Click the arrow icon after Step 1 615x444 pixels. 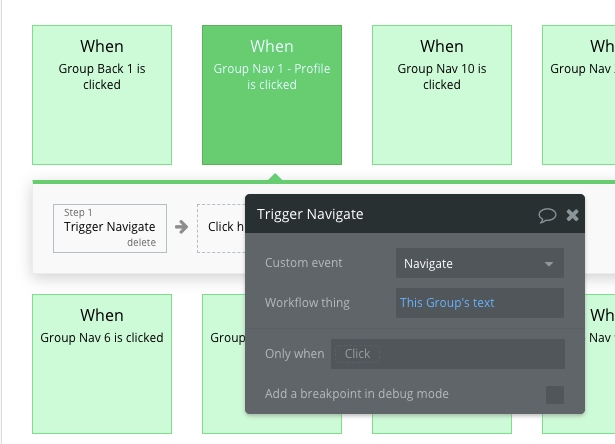(181, 227)
